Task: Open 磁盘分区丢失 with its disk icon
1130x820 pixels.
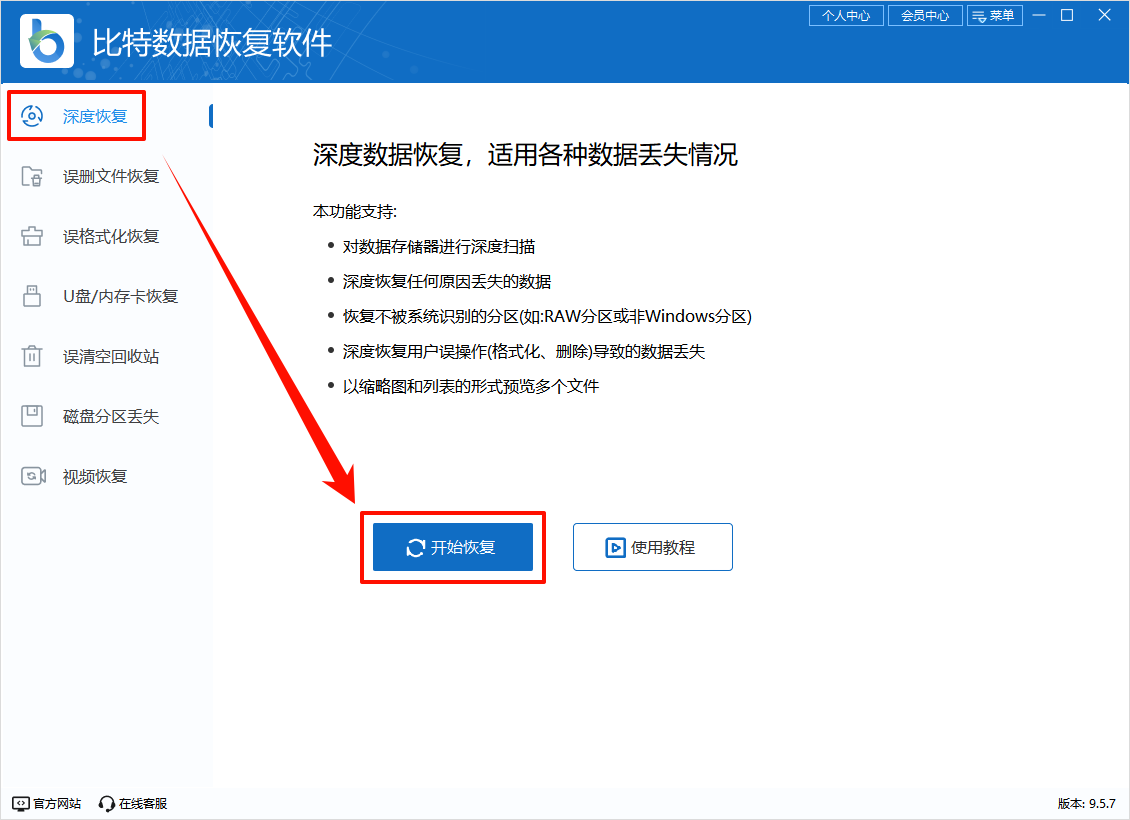Action: click(34, 416)
